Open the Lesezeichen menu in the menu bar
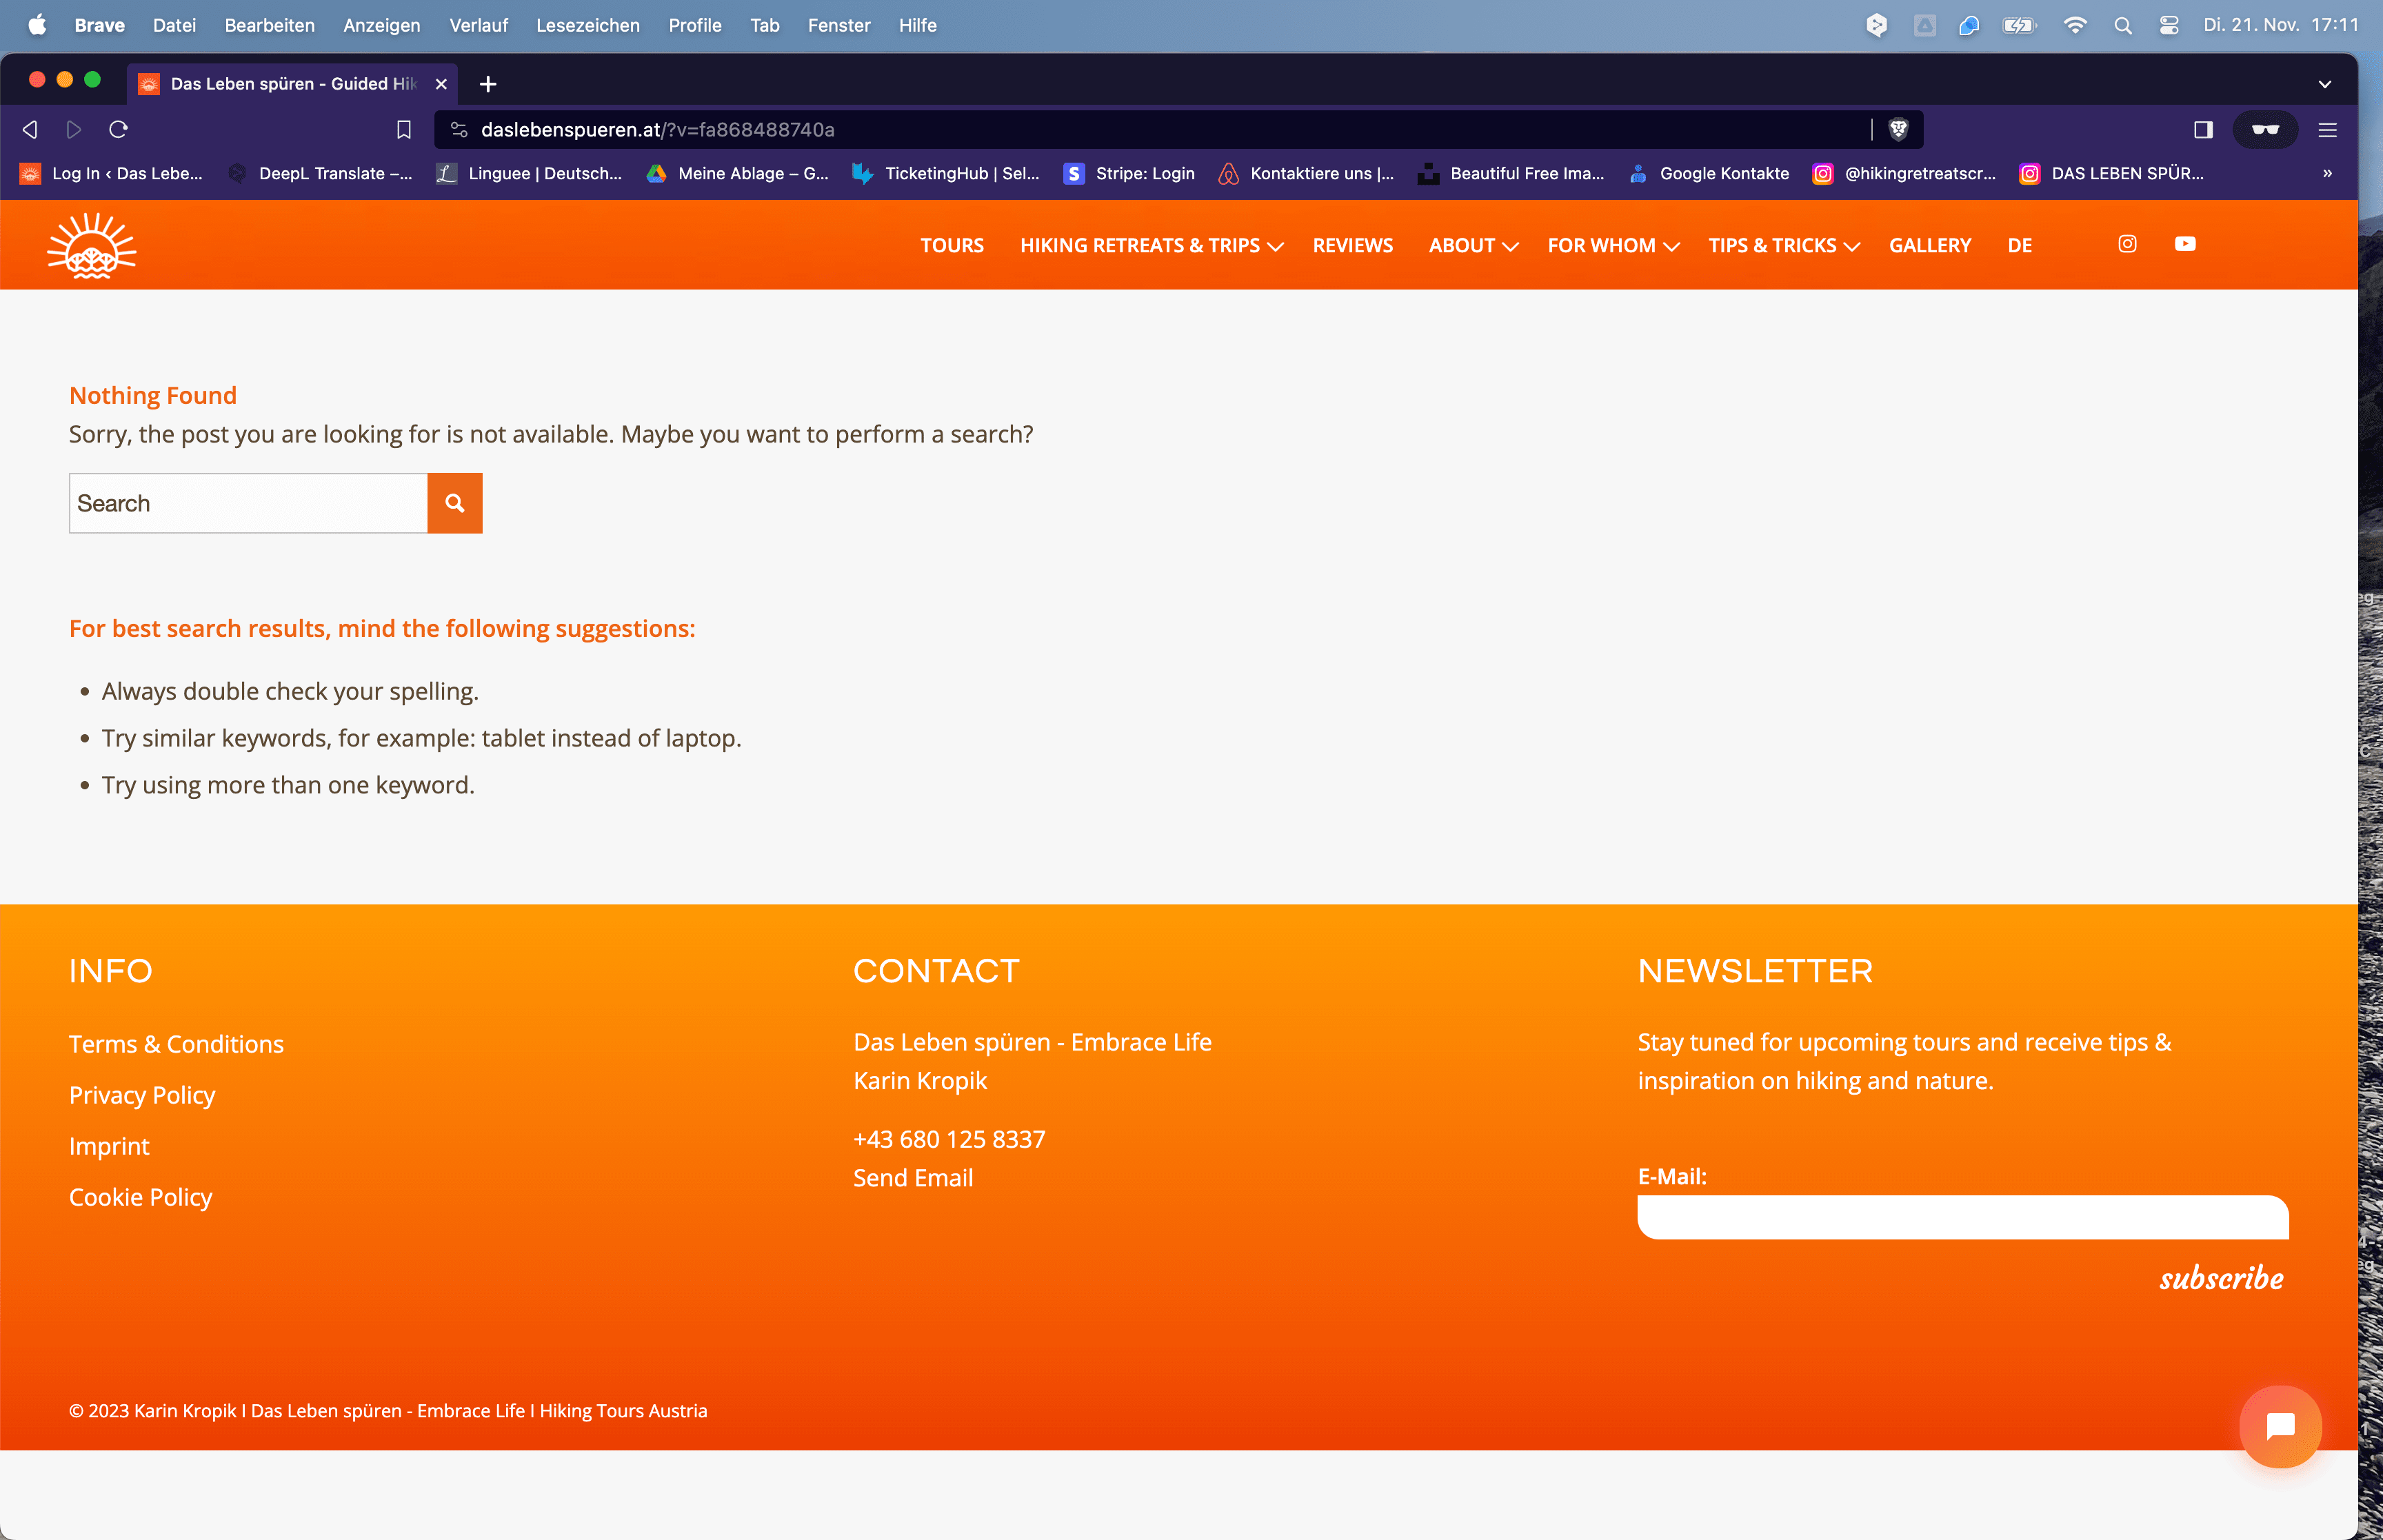 (x=587, y=25)
